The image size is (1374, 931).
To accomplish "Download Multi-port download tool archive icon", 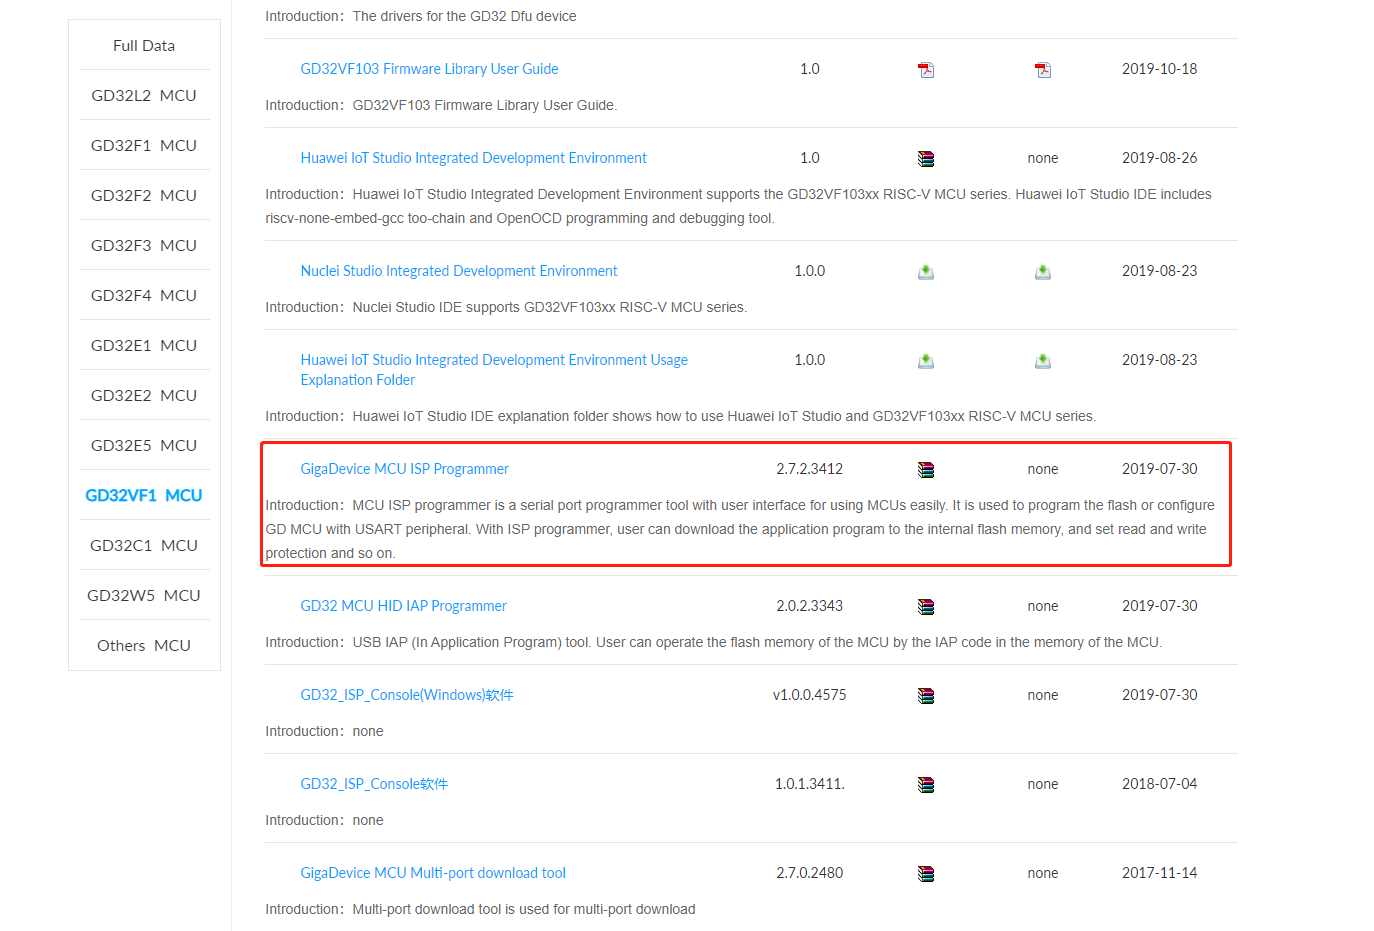I will [x=926, y=874].
